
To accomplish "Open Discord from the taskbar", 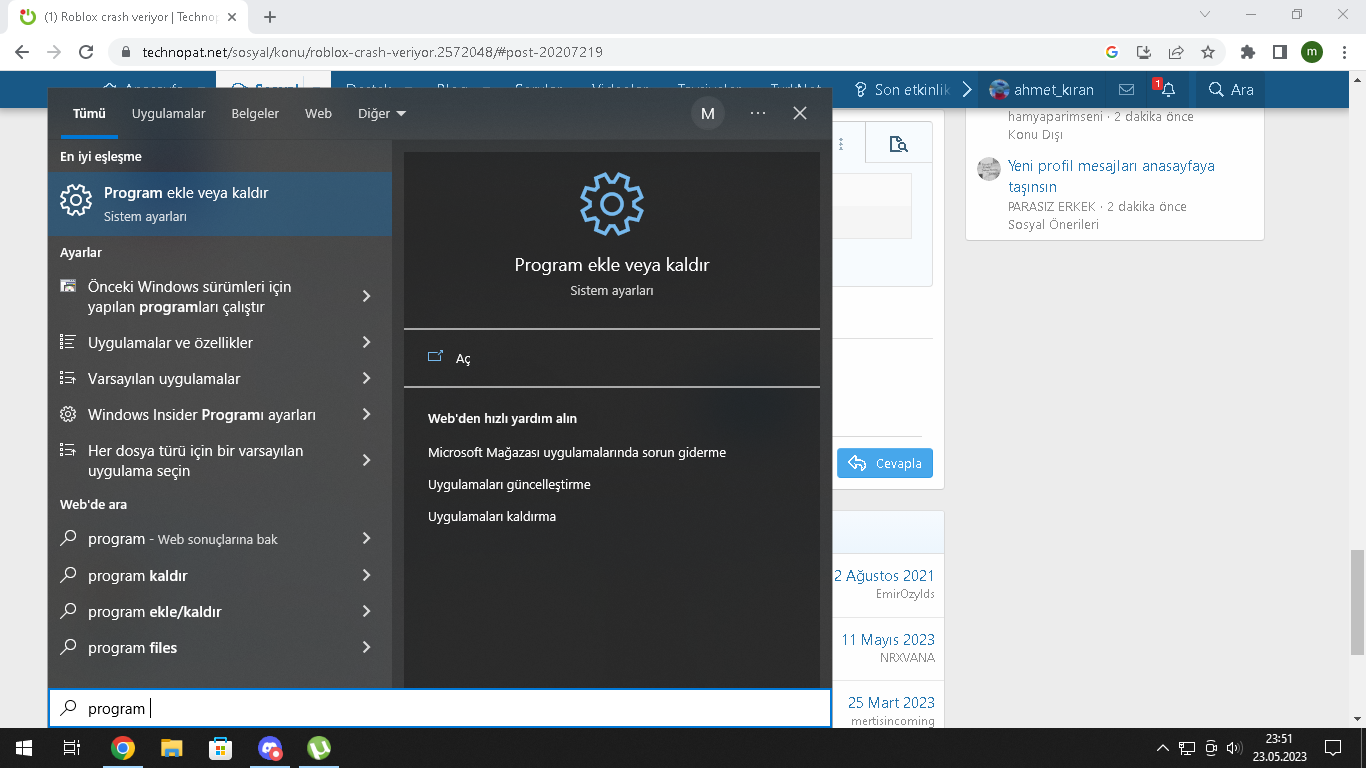I will tap(270, 748).
